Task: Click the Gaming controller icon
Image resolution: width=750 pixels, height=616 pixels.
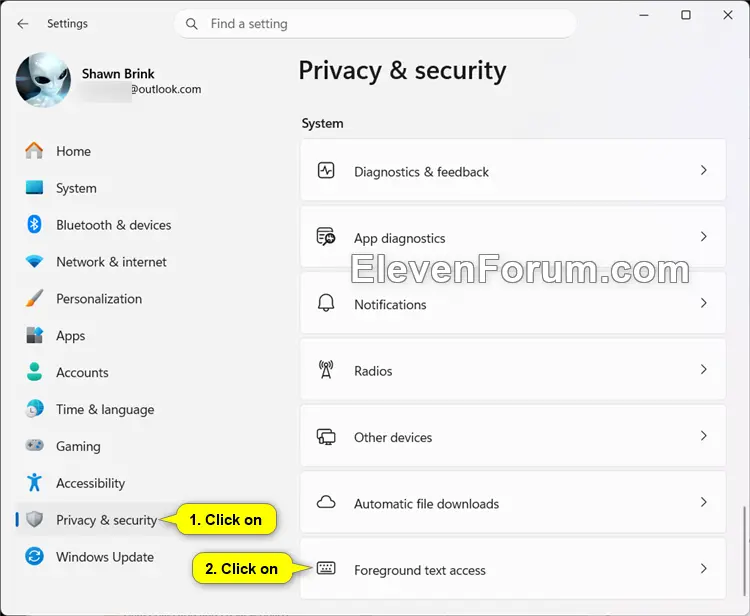Action: [x=34, y=446]
